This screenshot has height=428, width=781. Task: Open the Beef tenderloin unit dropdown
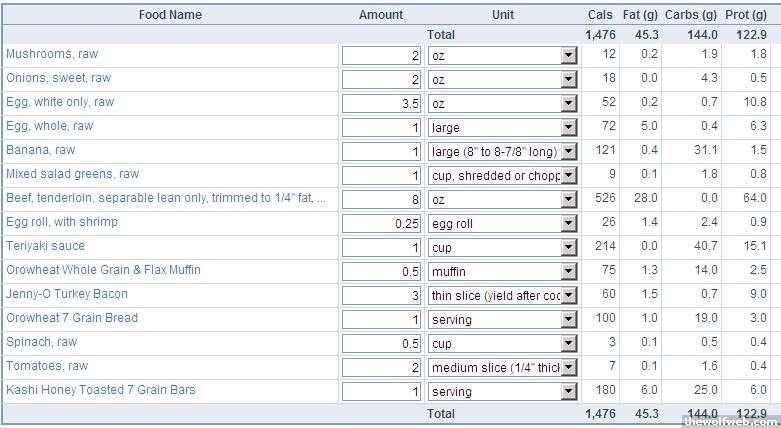(568, 200)
